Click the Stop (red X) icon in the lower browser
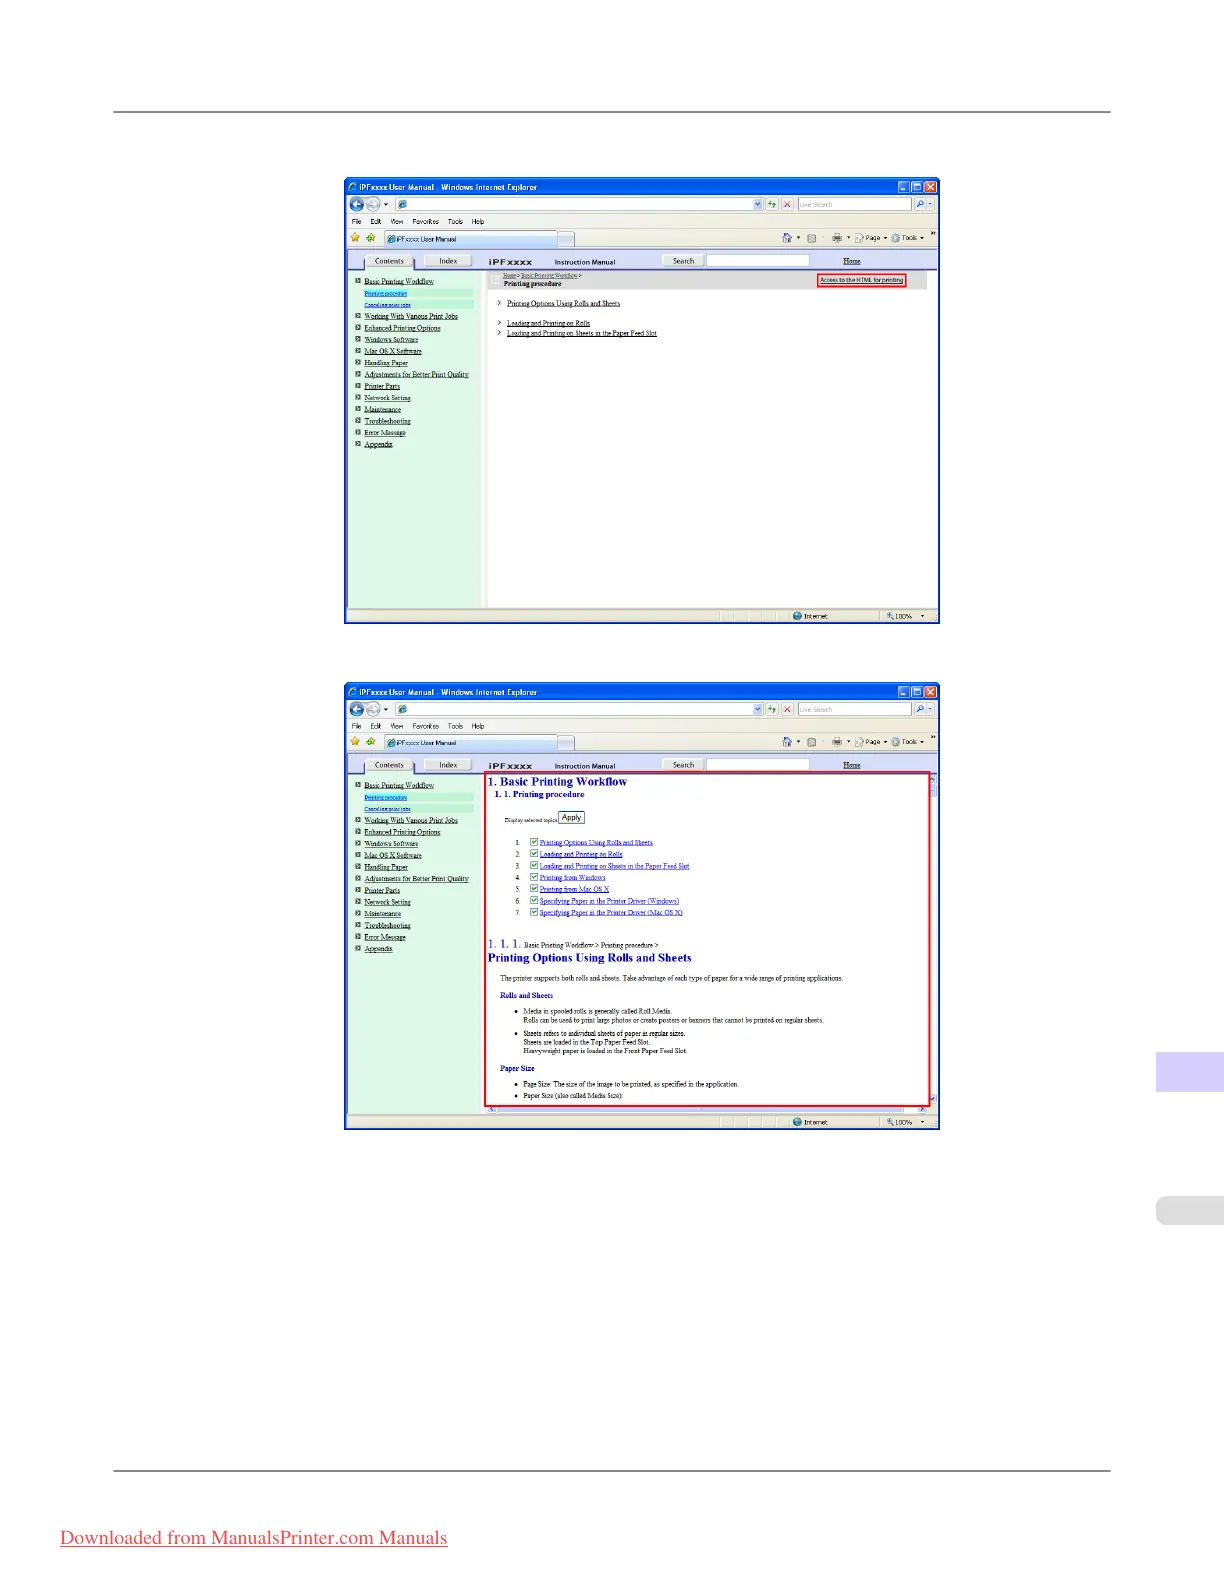 [x=787, y=709]
